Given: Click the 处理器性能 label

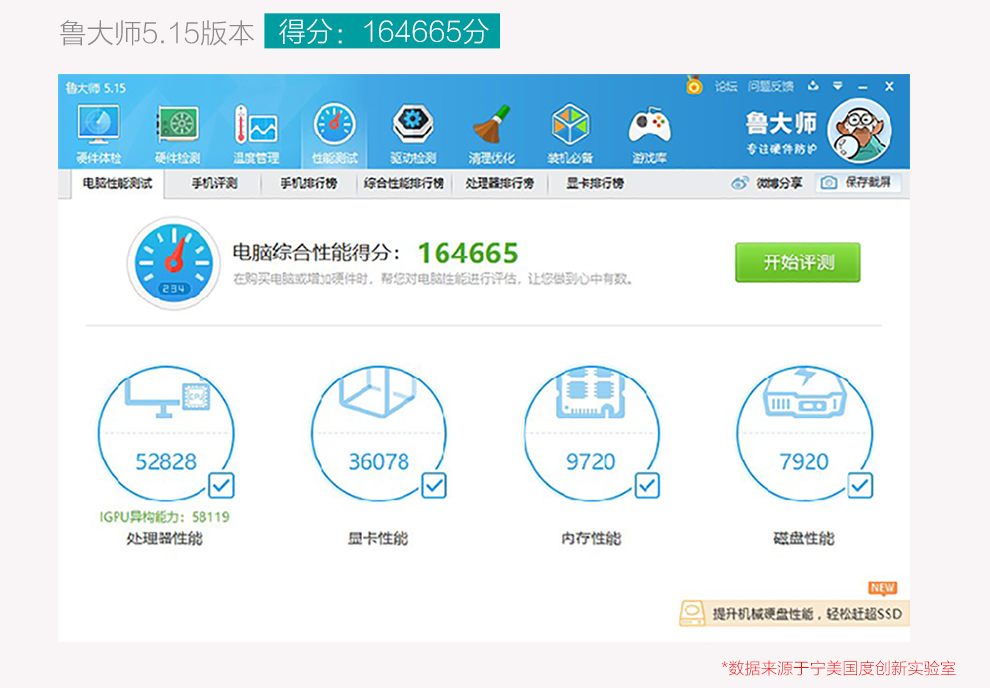Looking at the screenshot, I should pyautogui.click(x=165, y=538).
